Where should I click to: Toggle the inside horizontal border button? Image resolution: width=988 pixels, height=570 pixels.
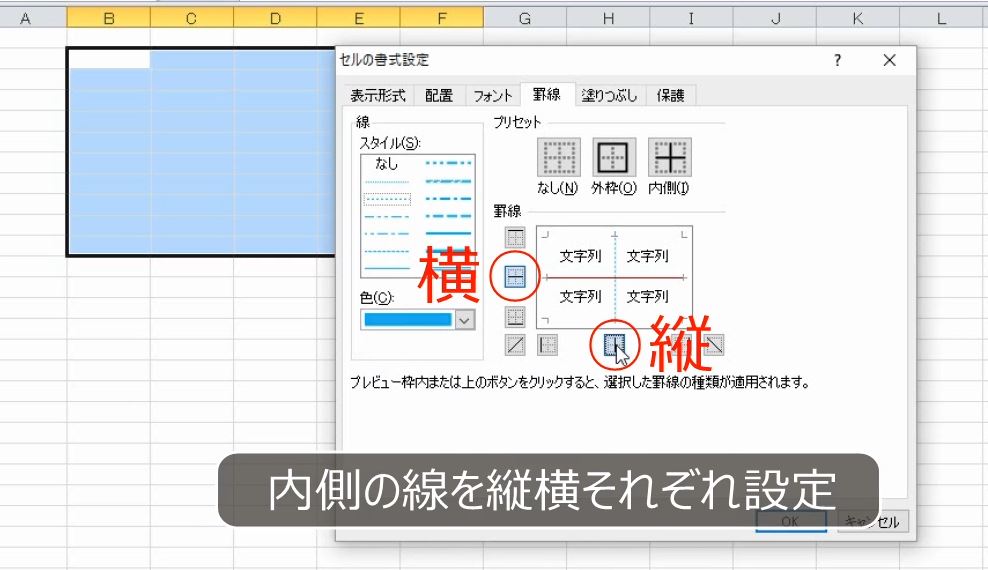(x=515, y=276)
